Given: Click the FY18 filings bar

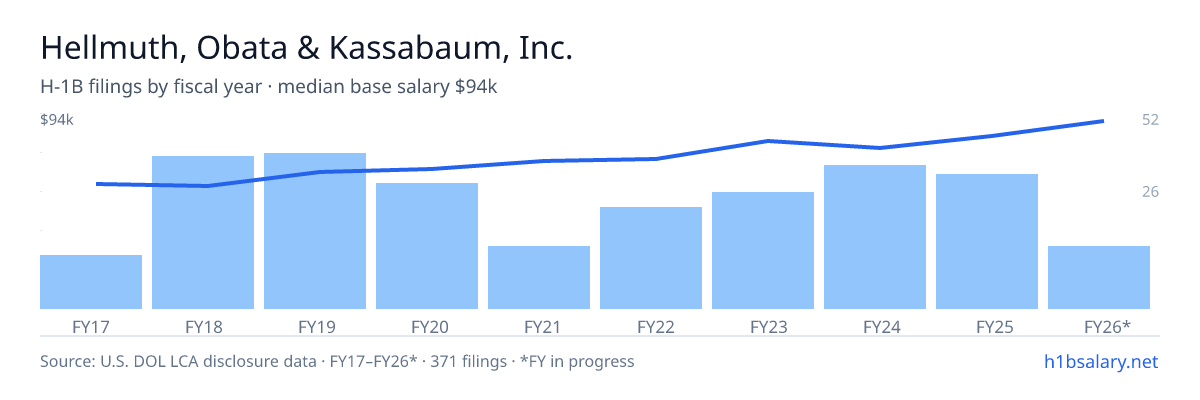Looking at the screenshot, I should (203, 232).
